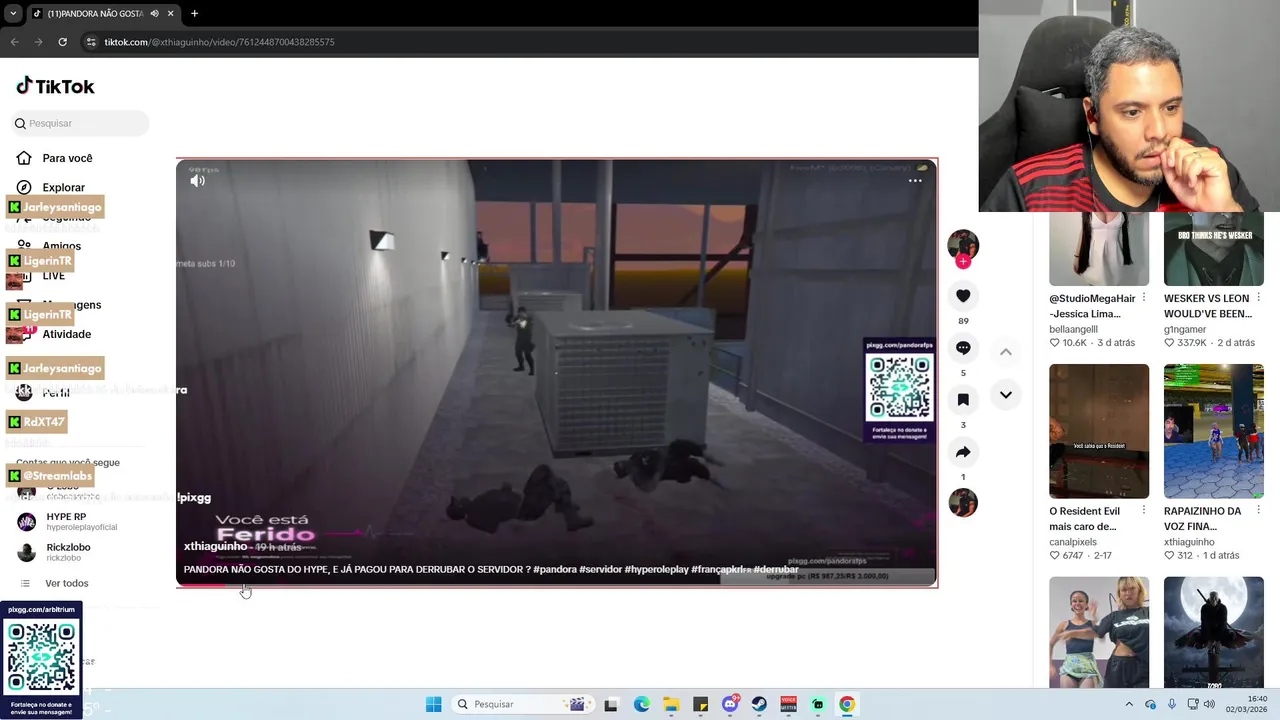Viewport: 1280px width, 720px height.
Task: Open options for O Resident Evil card
Action: (1144, 511)
